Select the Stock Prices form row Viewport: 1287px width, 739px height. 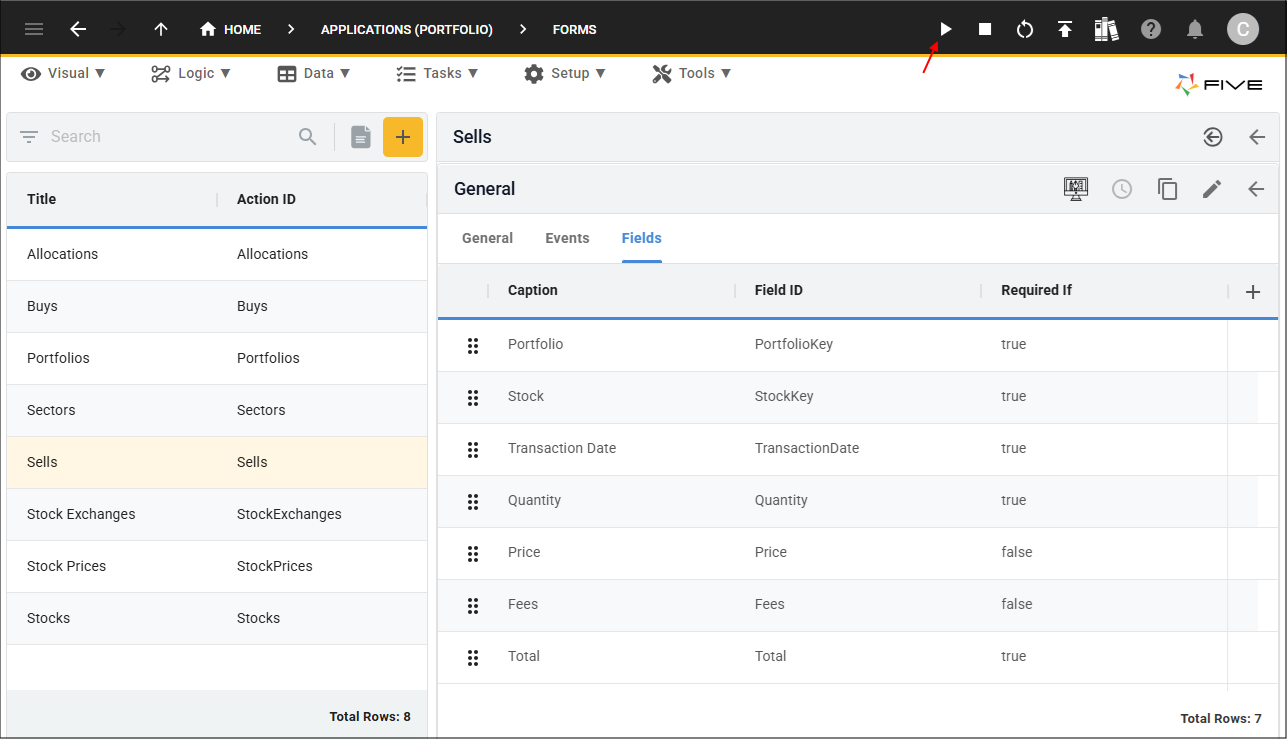coord(217,566)
